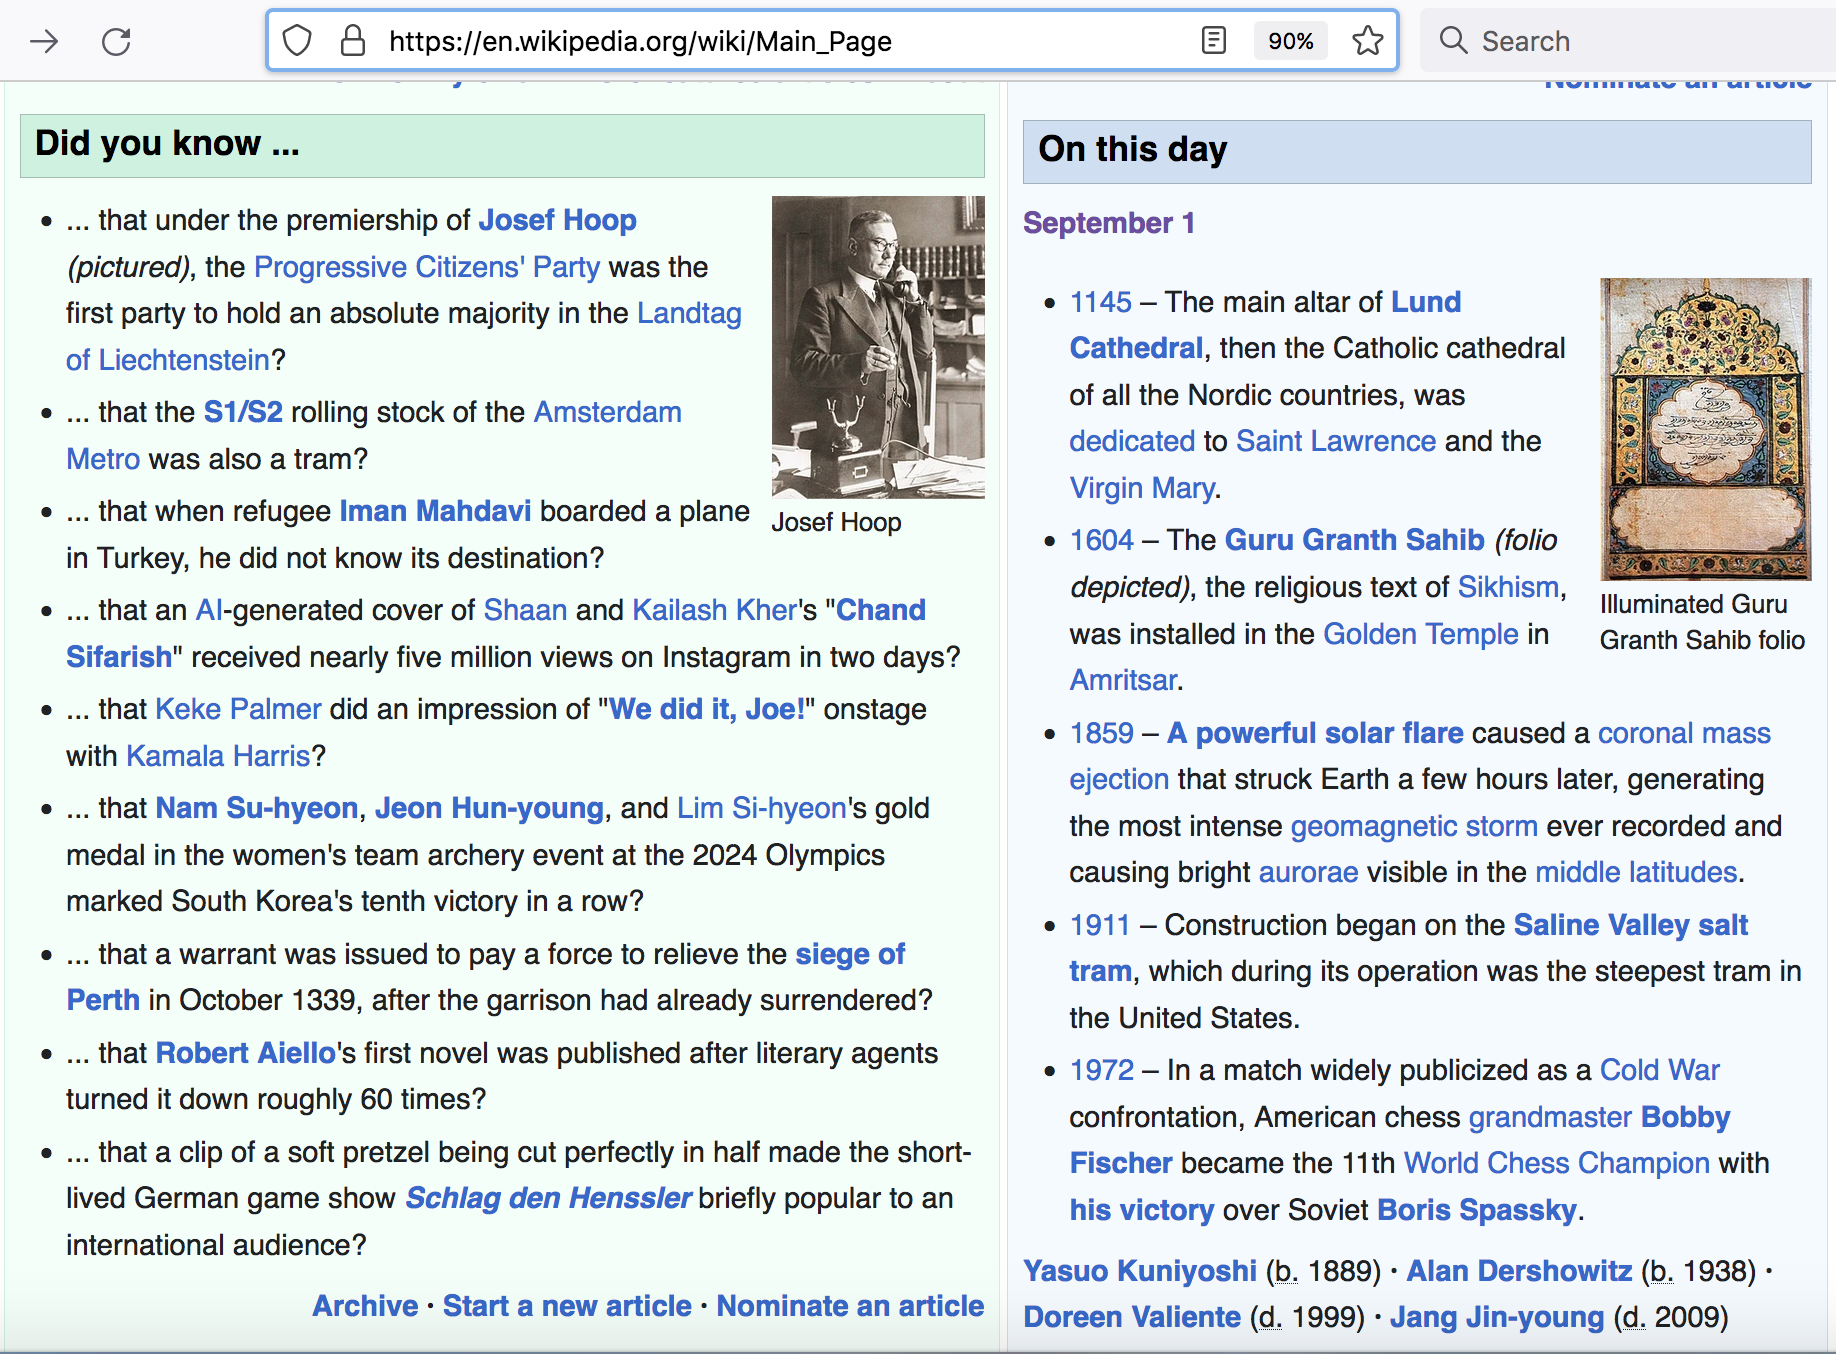
Task: Open "We did it, Joe!" article
Action: coord(707,709)
